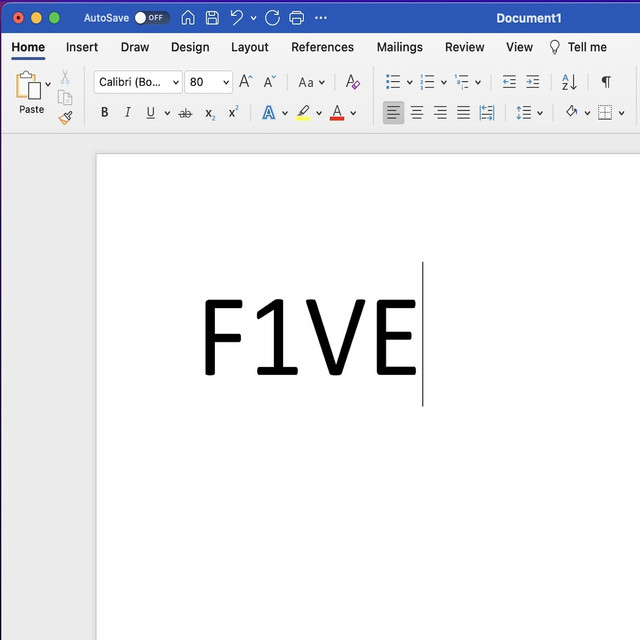This screenshot has width=640, height=640.
Task: Open the font color dropdown arrow
Action: (353, 113)
